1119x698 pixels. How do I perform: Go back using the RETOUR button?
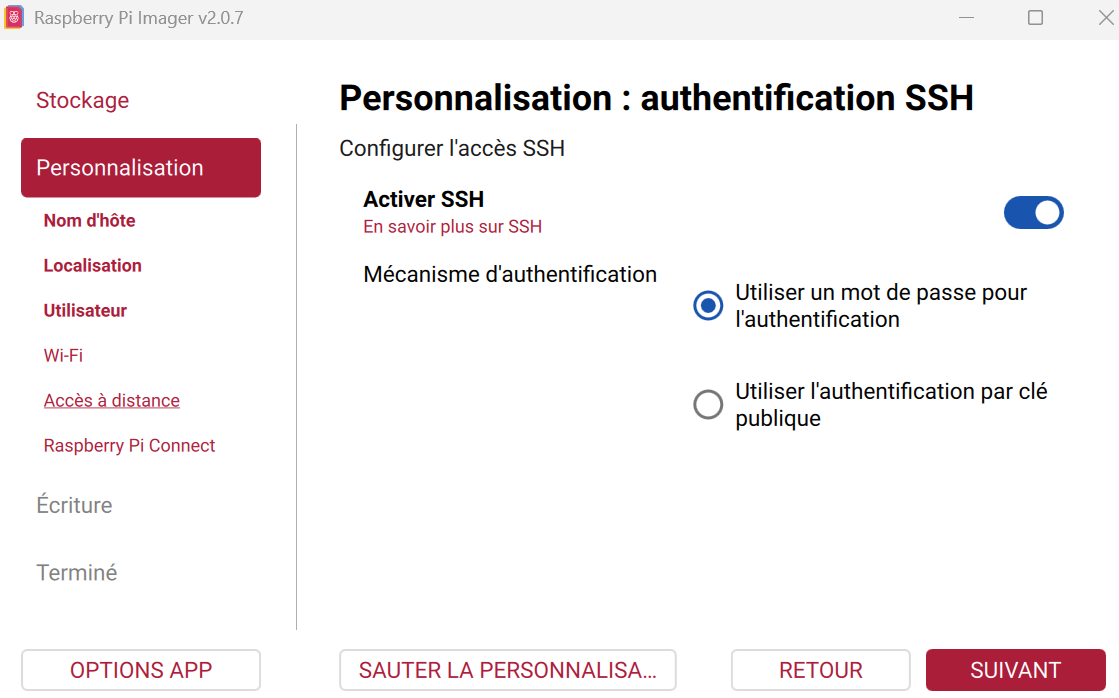820,670
